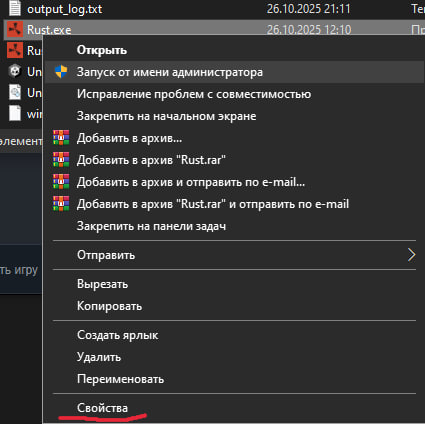Click the Unity crash handler ball icon
This screenshot has height=424, width=425.
point(15,71)
